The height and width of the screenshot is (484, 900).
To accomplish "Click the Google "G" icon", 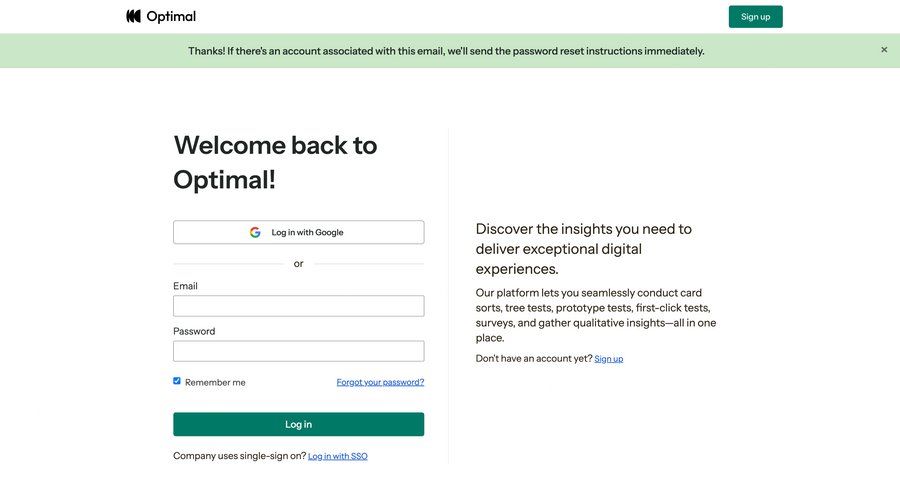I will (x=255, y=232).
